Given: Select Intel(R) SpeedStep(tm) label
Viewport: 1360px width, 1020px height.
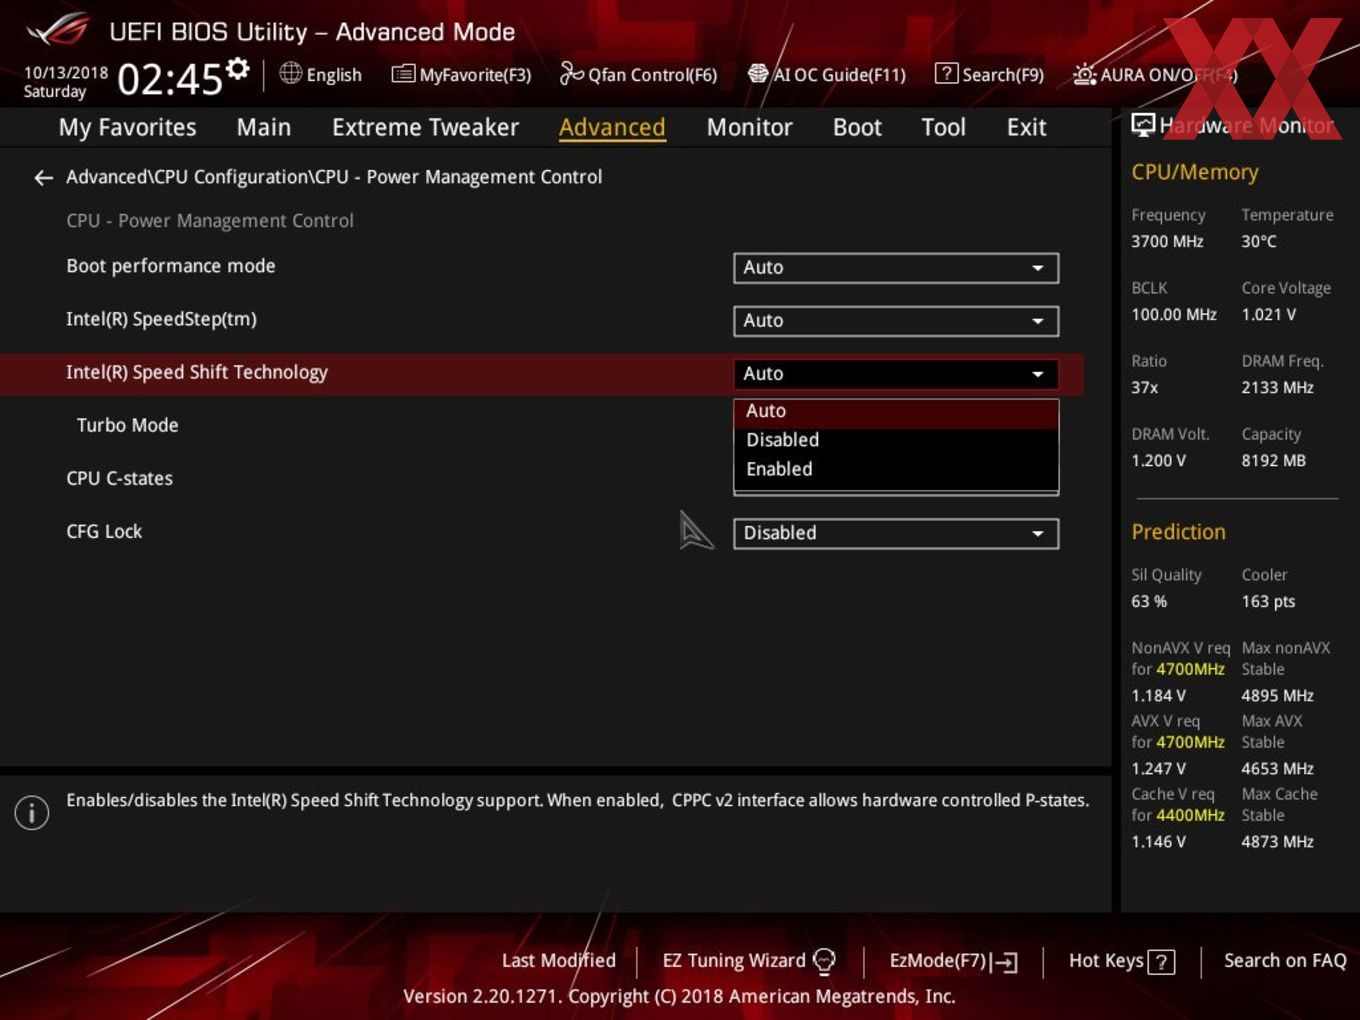Looking at the screenshot, I should 161,319.
